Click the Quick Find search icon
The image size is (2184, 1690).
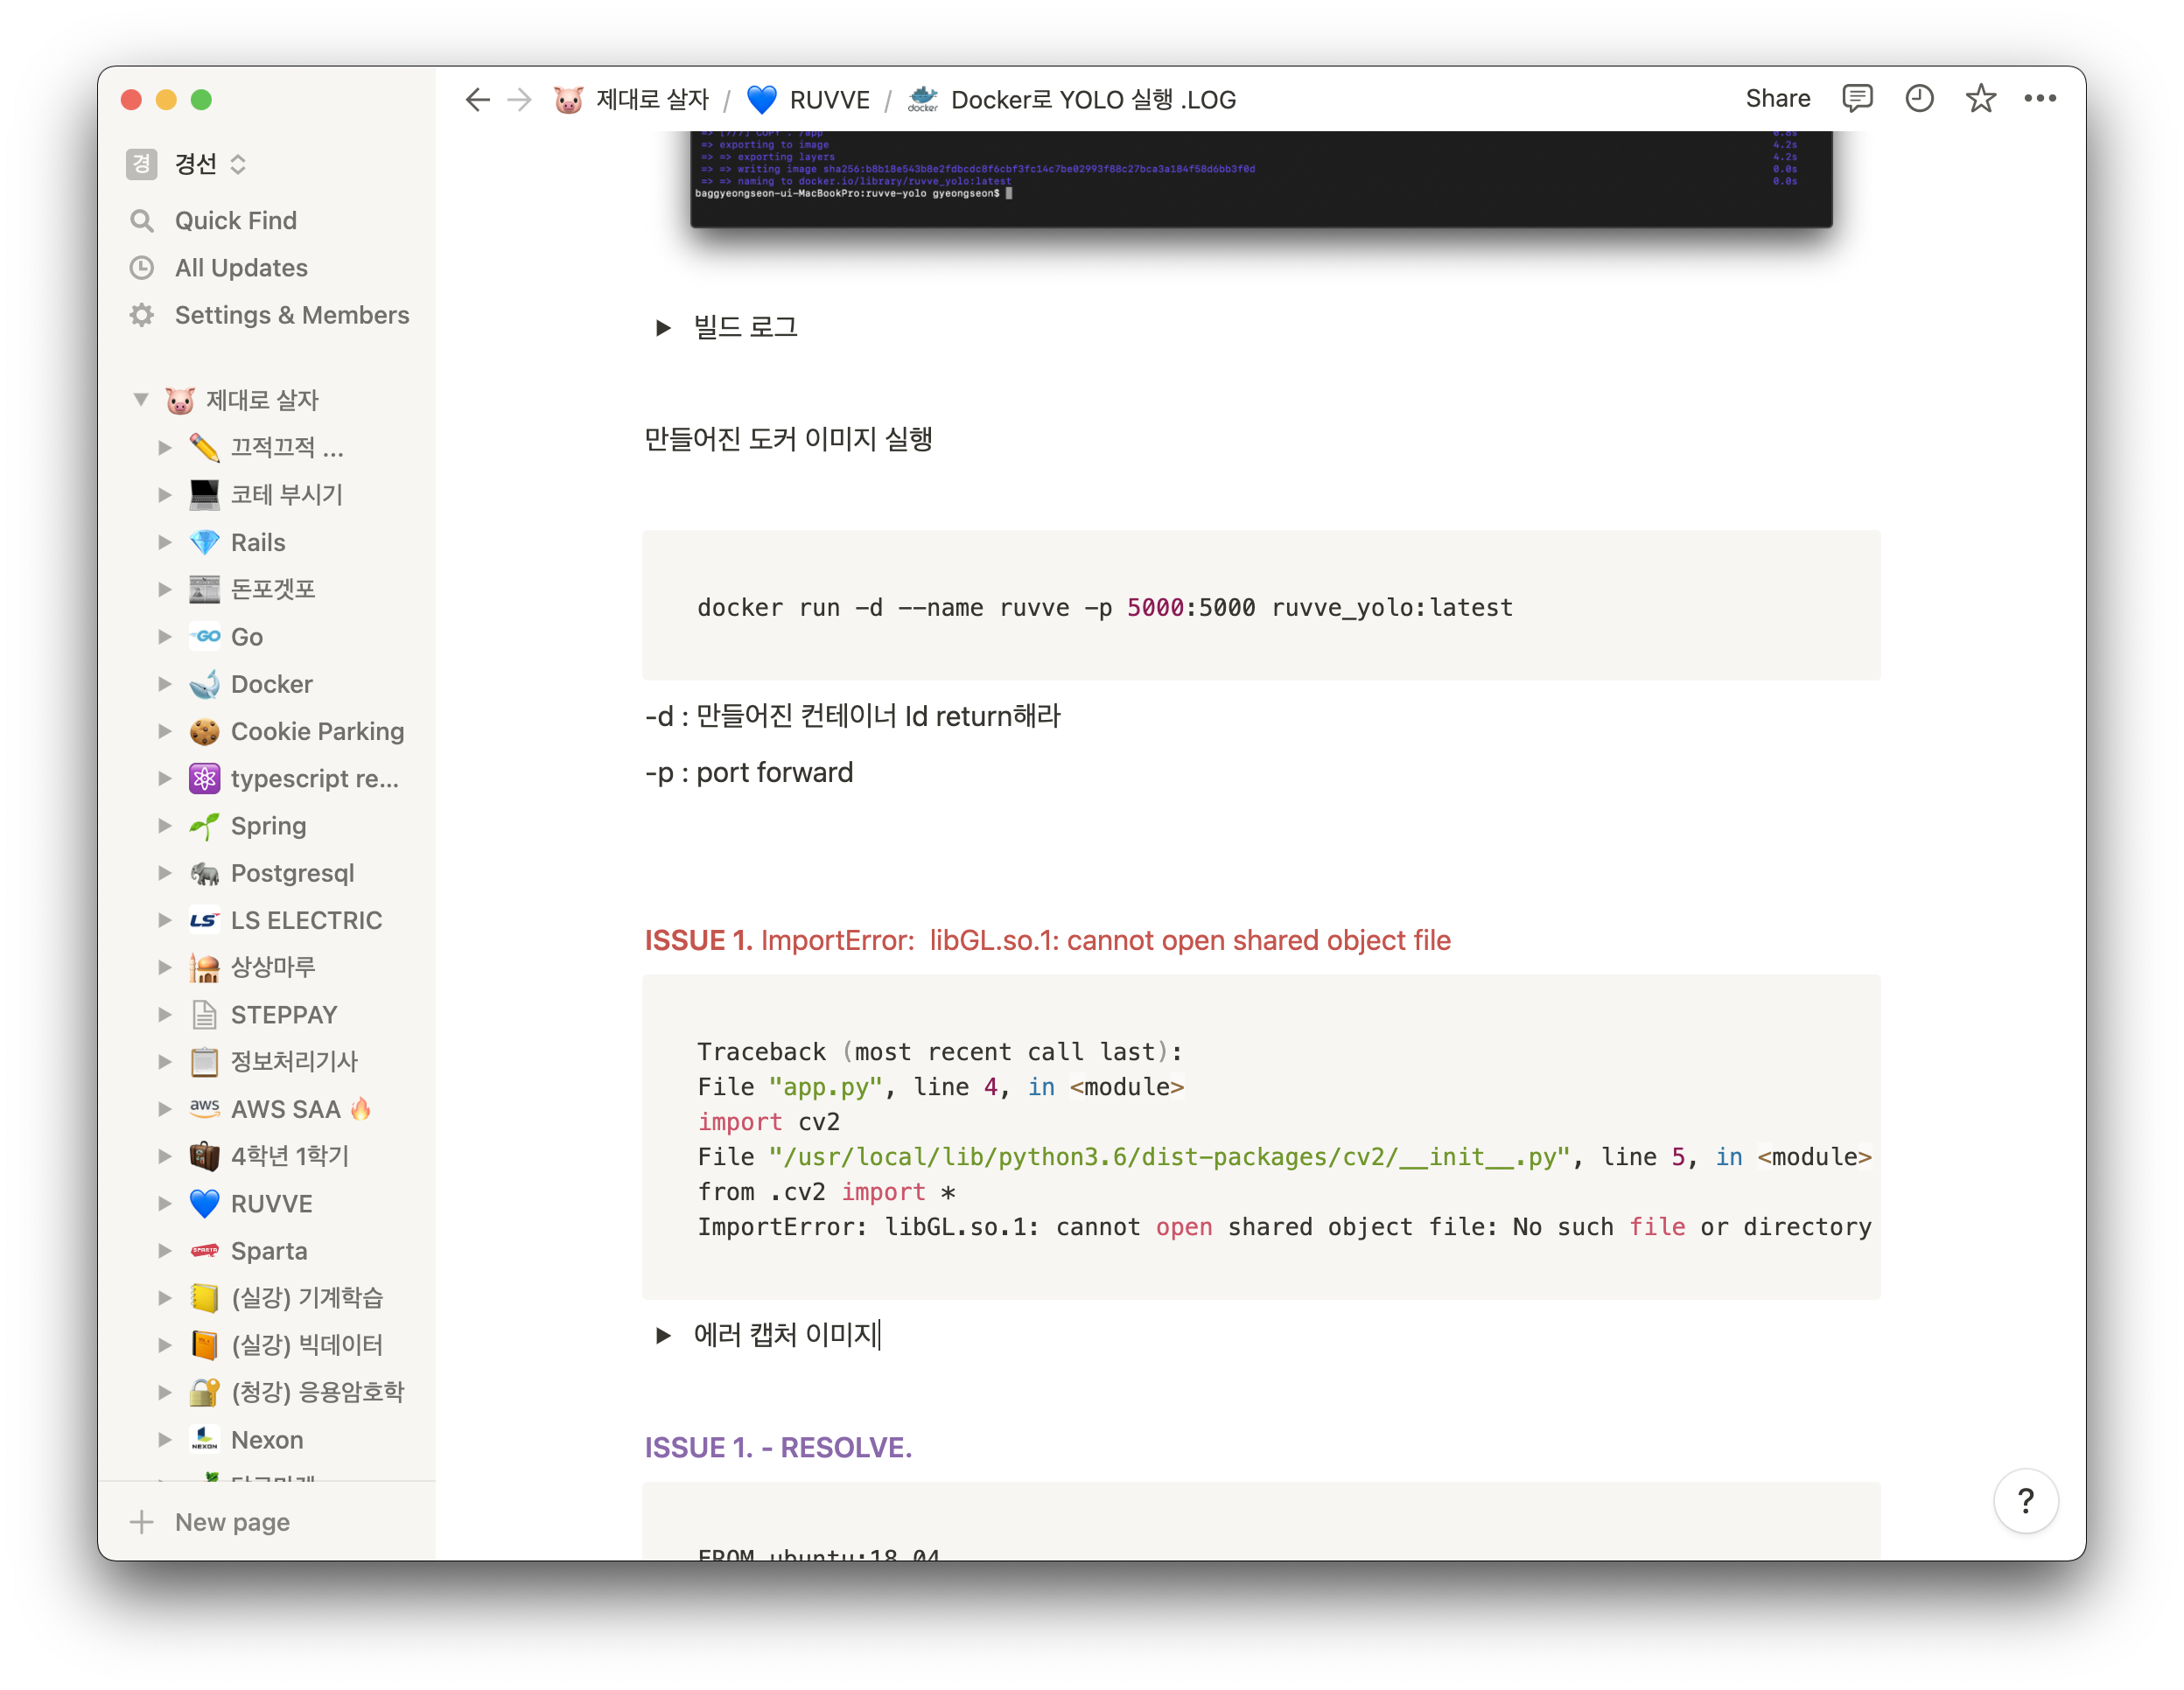click(142, 221)
